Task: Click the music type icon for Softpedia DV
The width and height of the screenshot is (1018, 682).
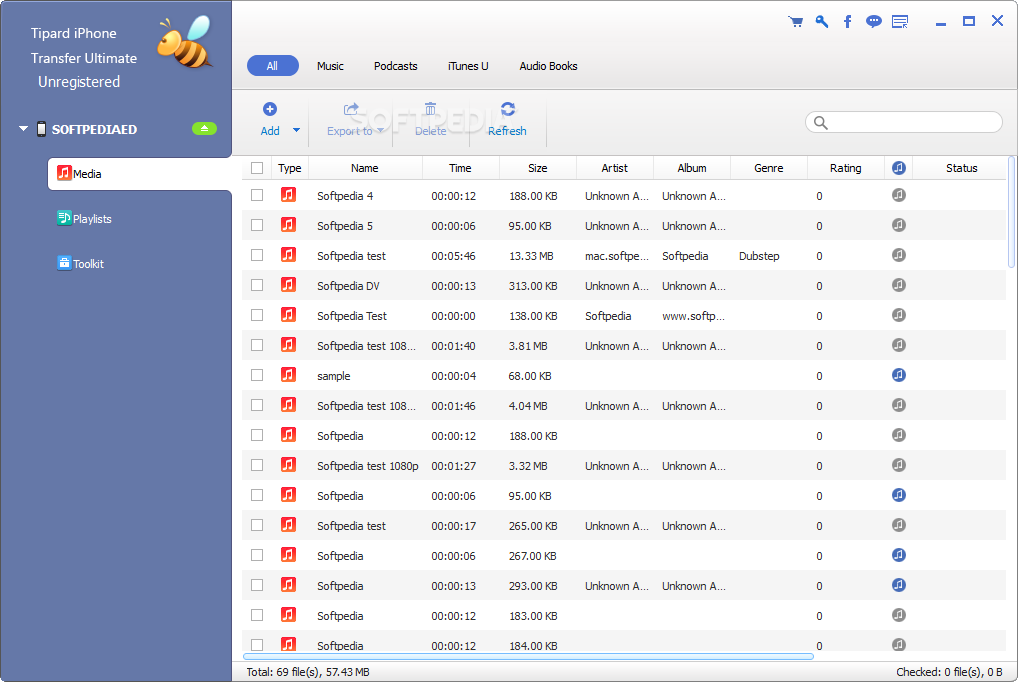Action: click(x=288, y=285)
